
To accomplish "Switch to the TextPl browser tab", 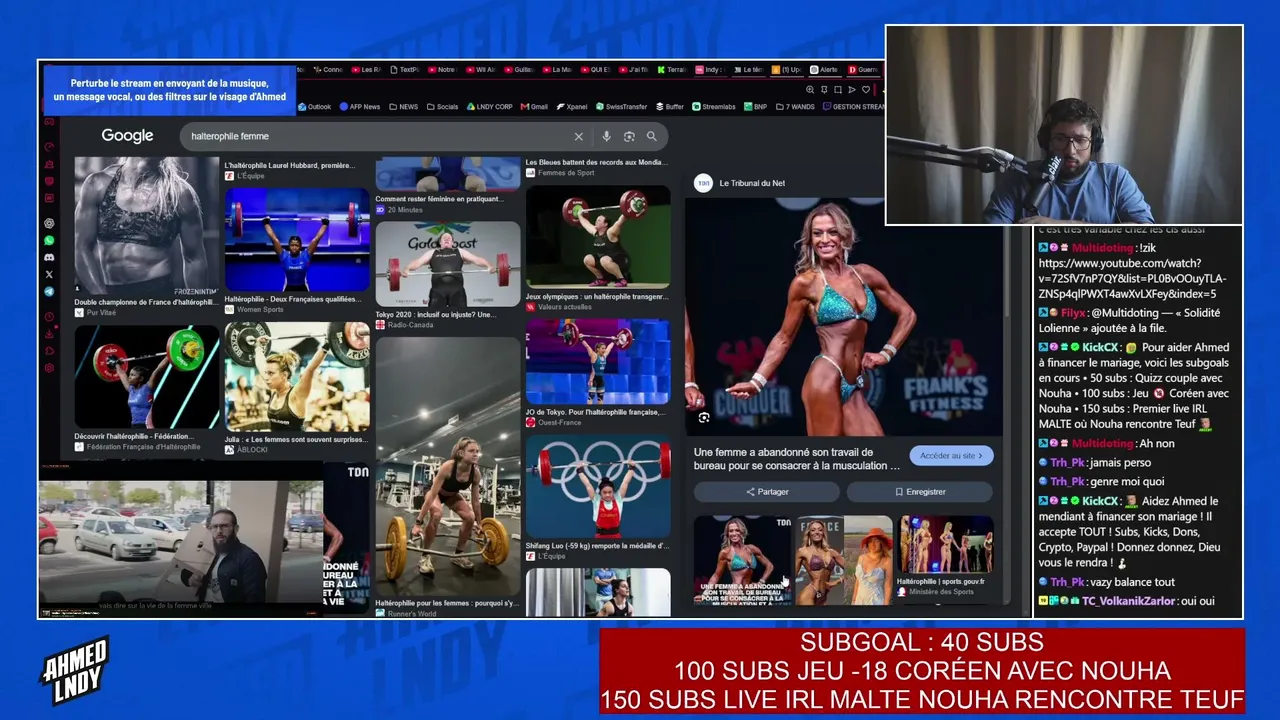I will click(x=404, y=70).
